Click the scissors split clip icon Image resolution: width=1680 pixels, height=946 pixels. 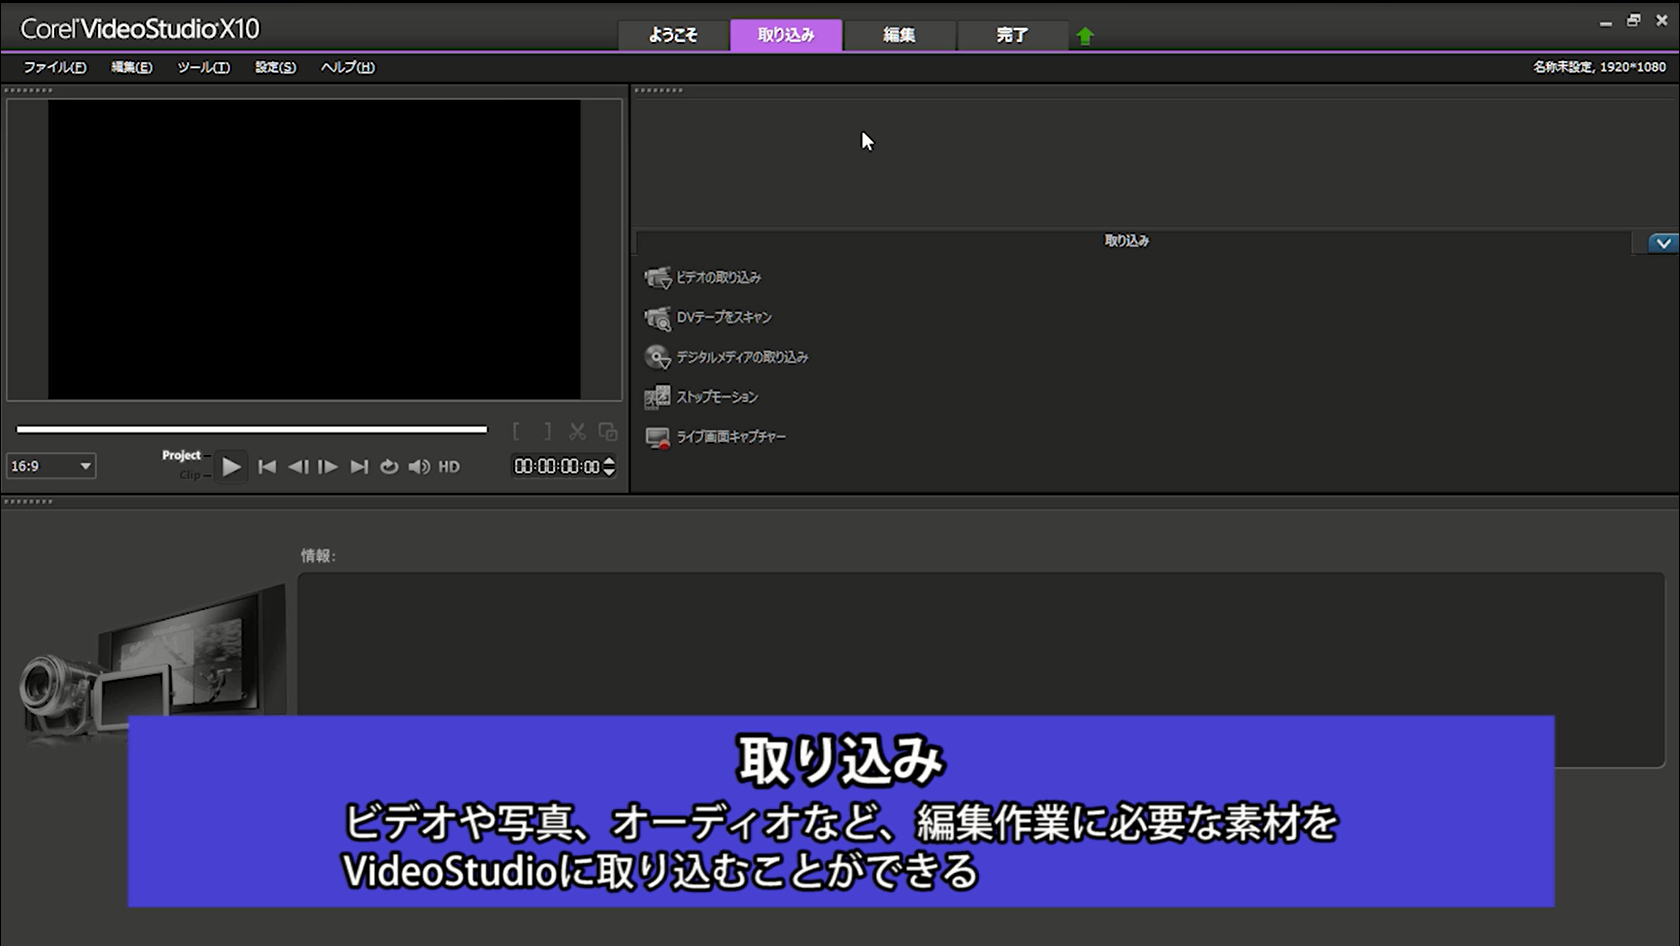coord(577,430)
